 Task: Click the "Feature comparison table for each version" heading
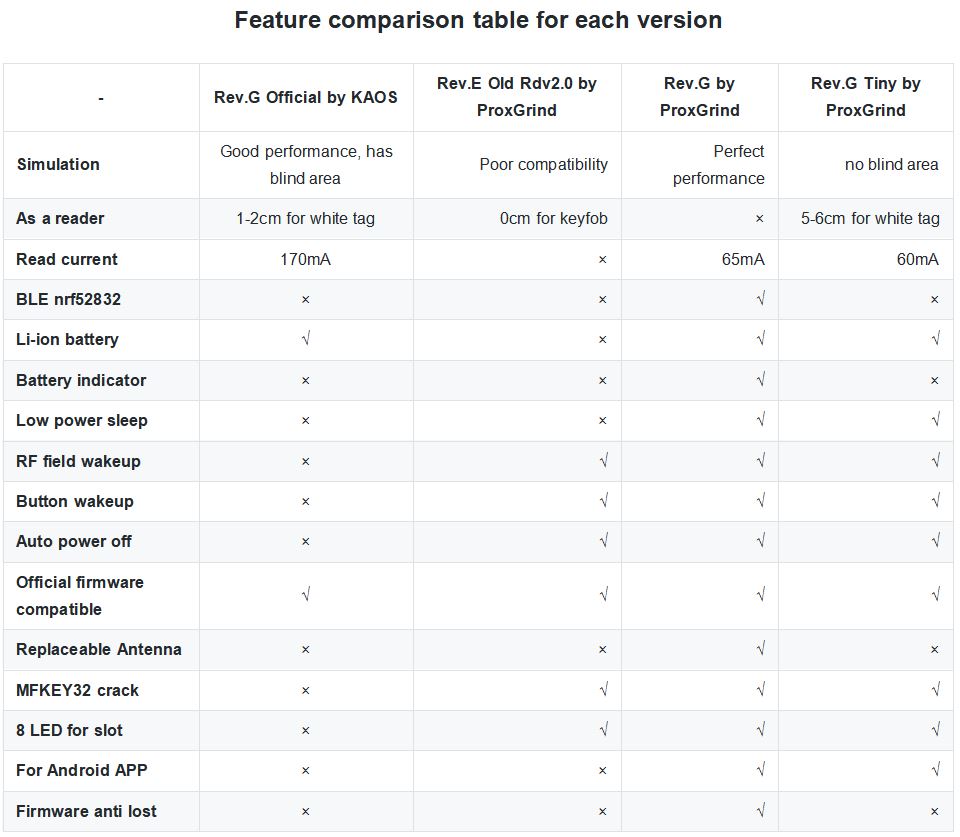pos(478,20)
